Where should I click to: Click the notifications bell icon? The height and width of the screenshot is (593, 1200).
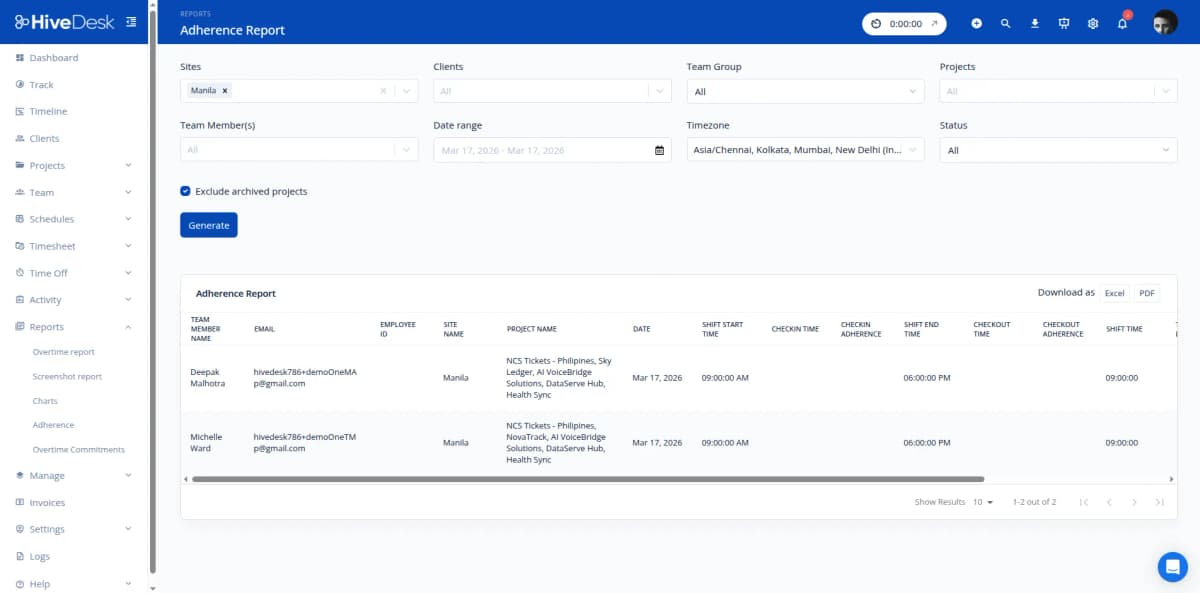pyautogui.click(x=1122, y=22)
